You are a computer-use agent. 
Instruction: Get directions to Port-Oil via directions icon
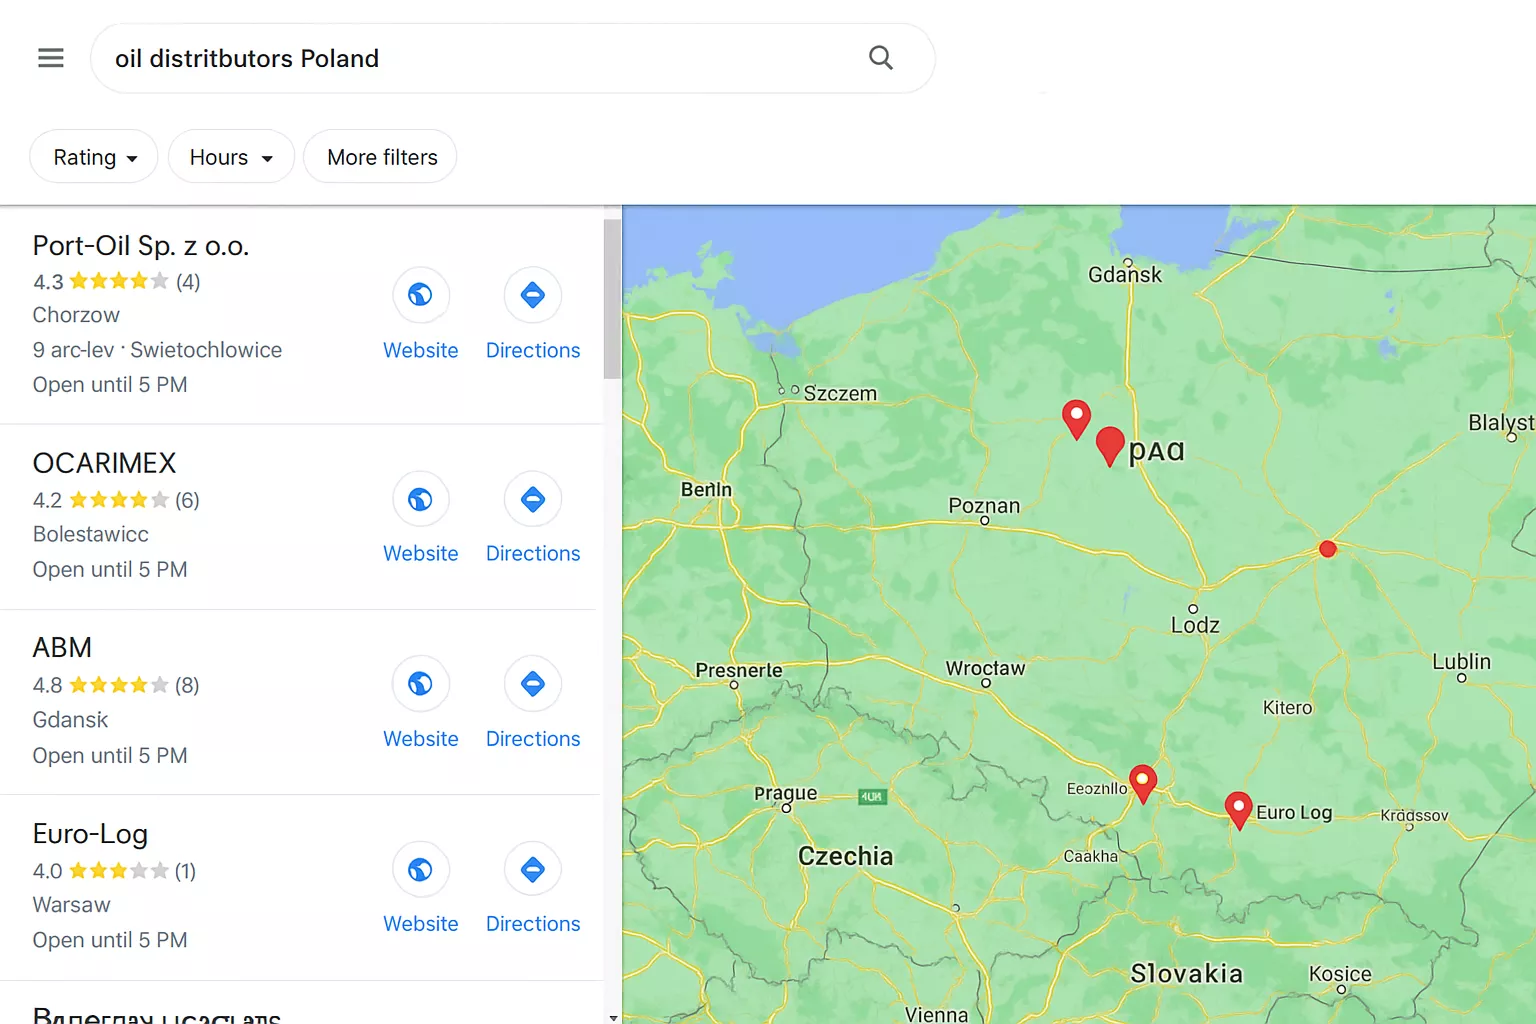point(532,295)
